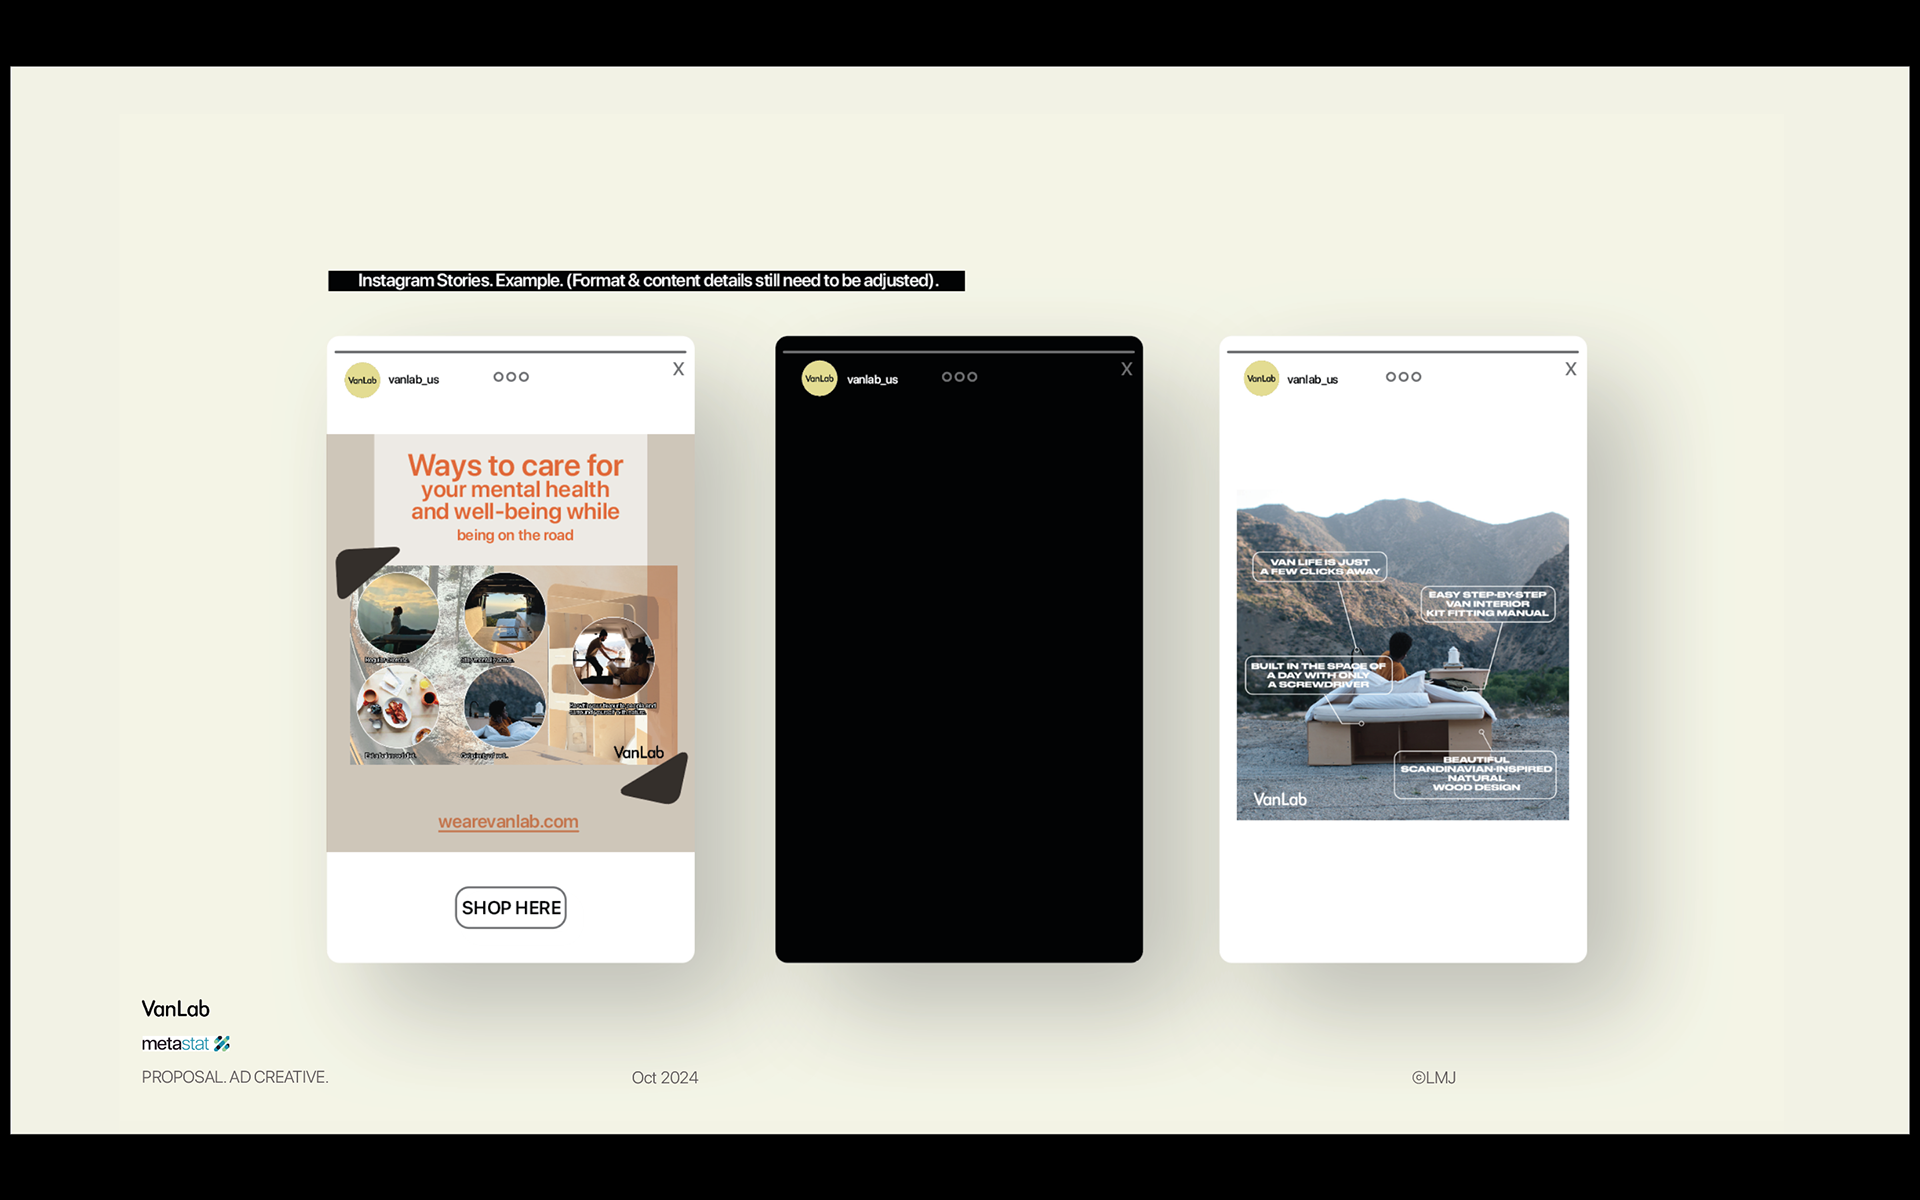Close the first story with the X
Screen dimensions: 1920x1200
[678, 369]
